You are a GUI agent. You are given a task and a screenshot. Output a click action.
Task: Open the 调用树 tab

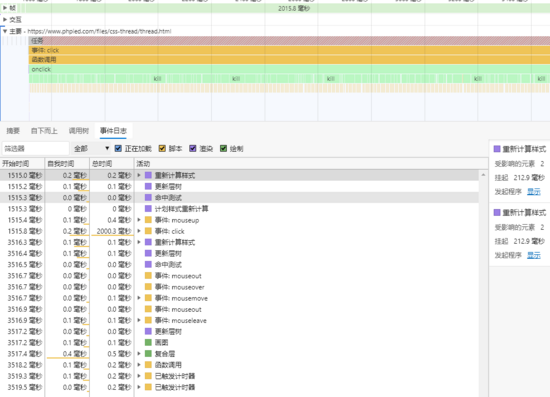[x=79, y=131]
